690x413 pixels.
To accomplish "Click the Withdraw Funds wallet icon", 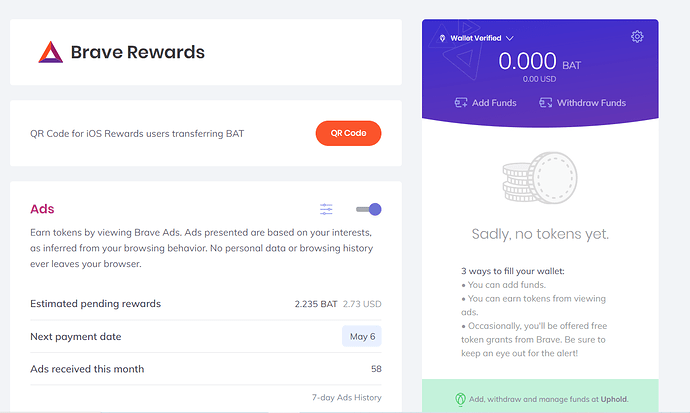I will 546,102.
